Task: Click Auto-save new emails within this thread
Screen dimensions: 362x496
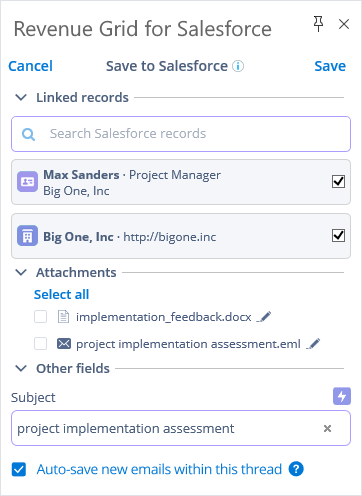Action: [159, 470]
